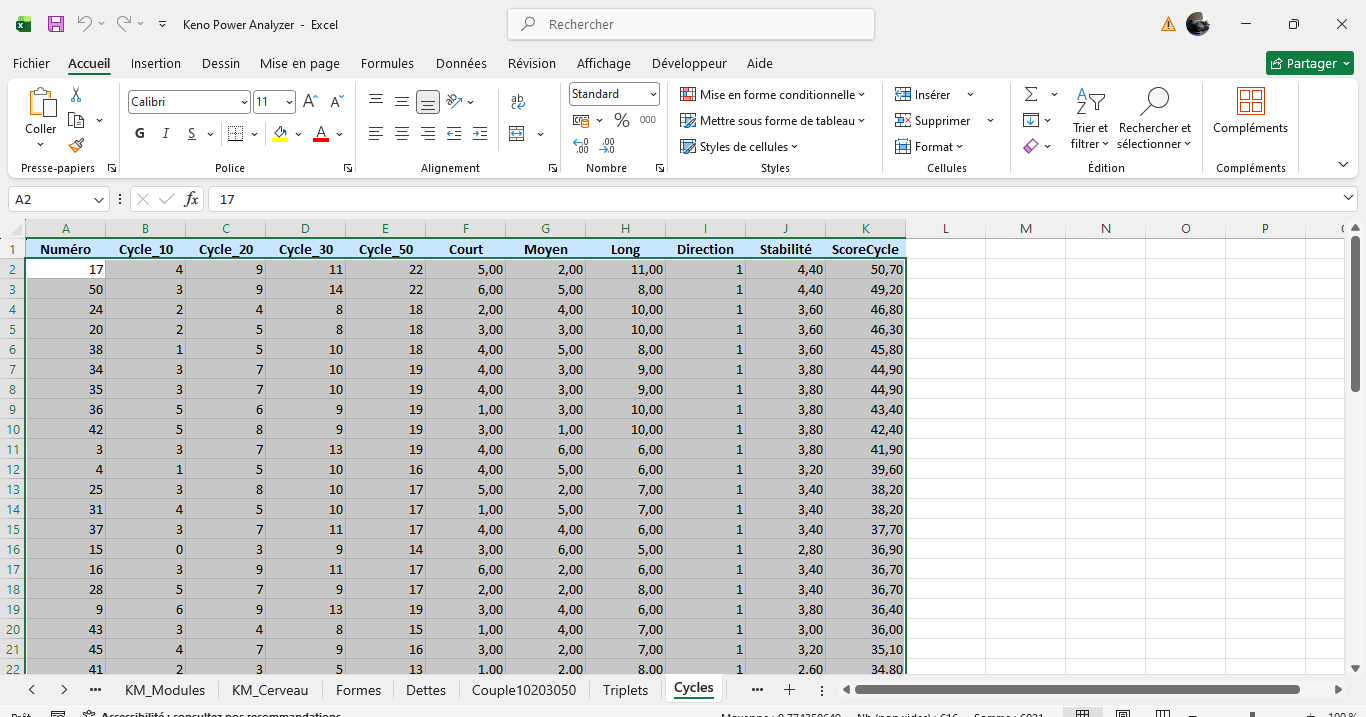This screenshot has width=1366, height=717.
Task: Open the Calibri font name dropdown
Action: tap(244, 102)
